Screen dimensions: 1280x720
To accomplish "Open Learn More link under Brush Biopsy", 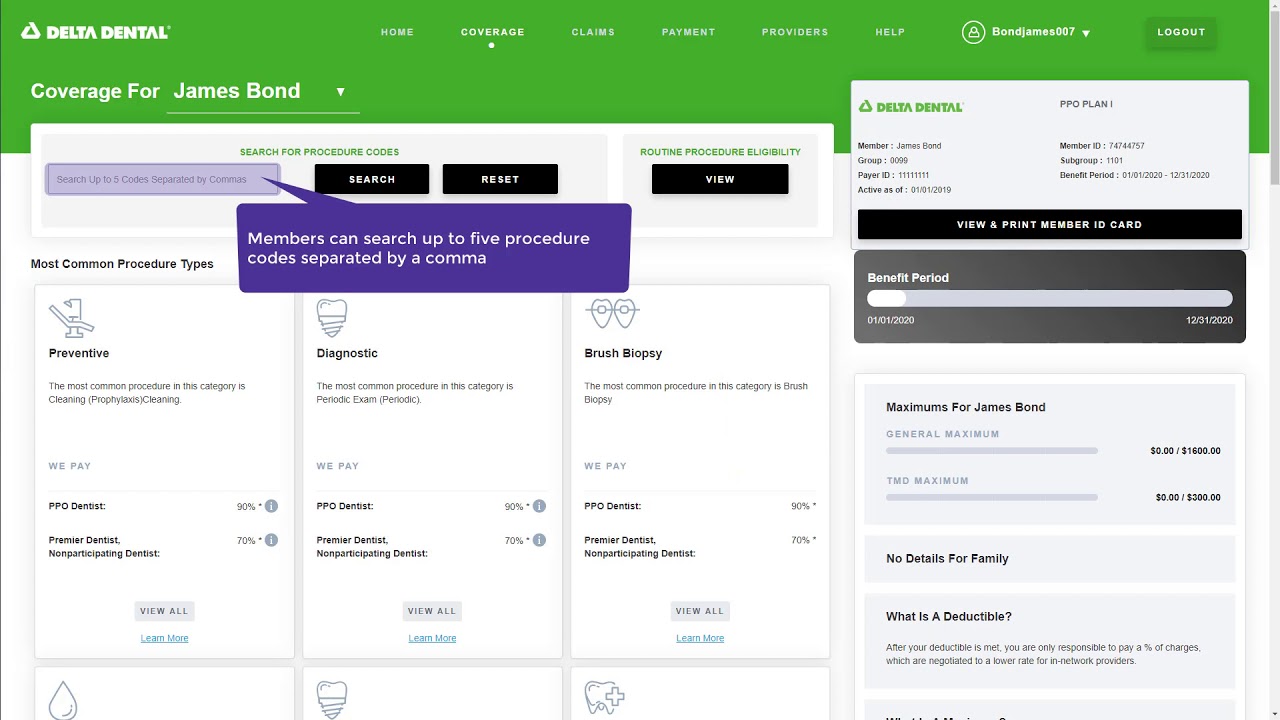I will 700,638.
